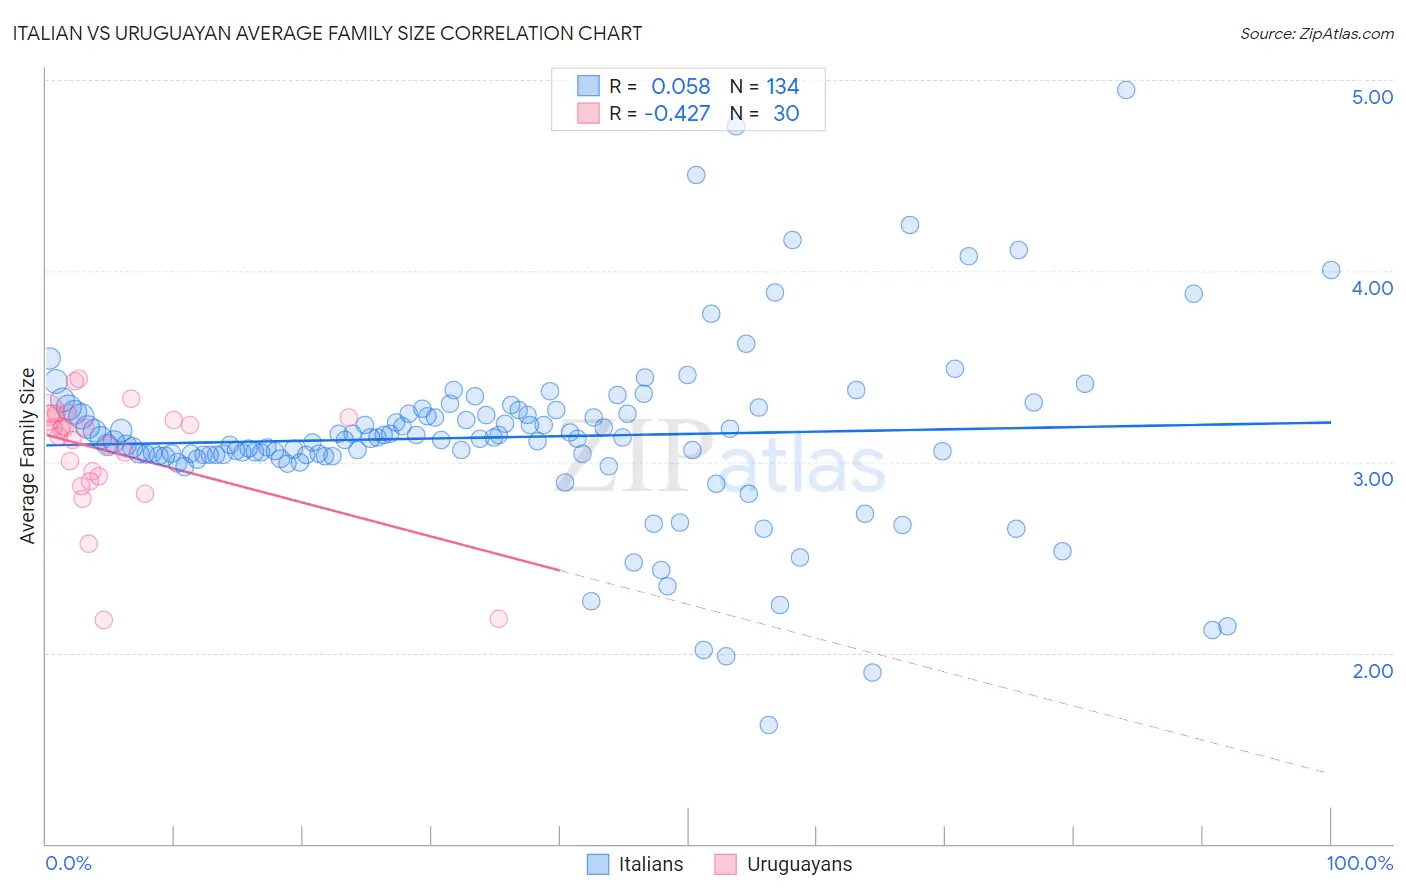
Task: Click the blue data point at 4.00 far right
Action: coord(1331,270)
